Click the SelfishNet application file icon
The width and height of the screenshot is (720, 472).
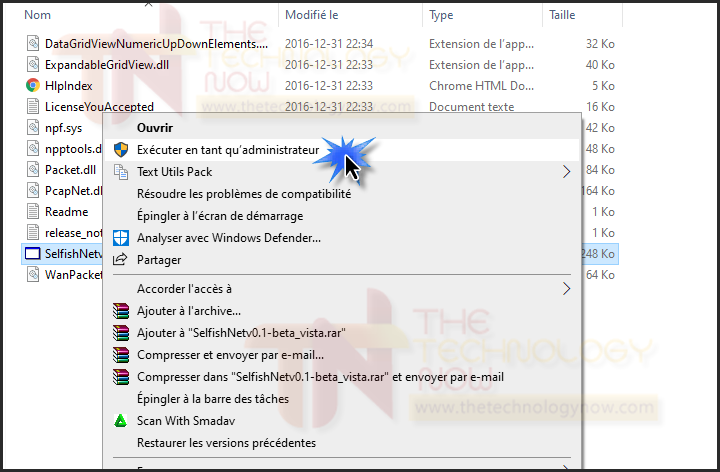(x=33, y=253)
